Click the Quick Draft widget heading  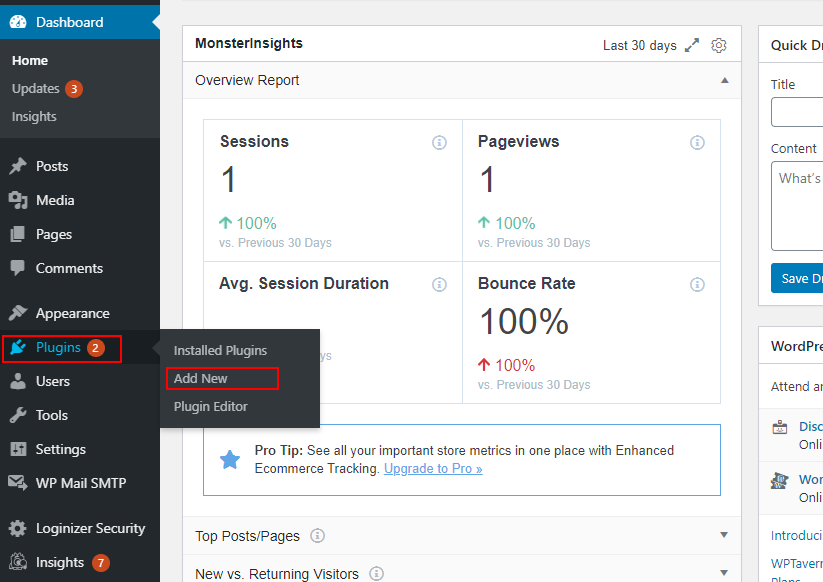tap(796, 45)
